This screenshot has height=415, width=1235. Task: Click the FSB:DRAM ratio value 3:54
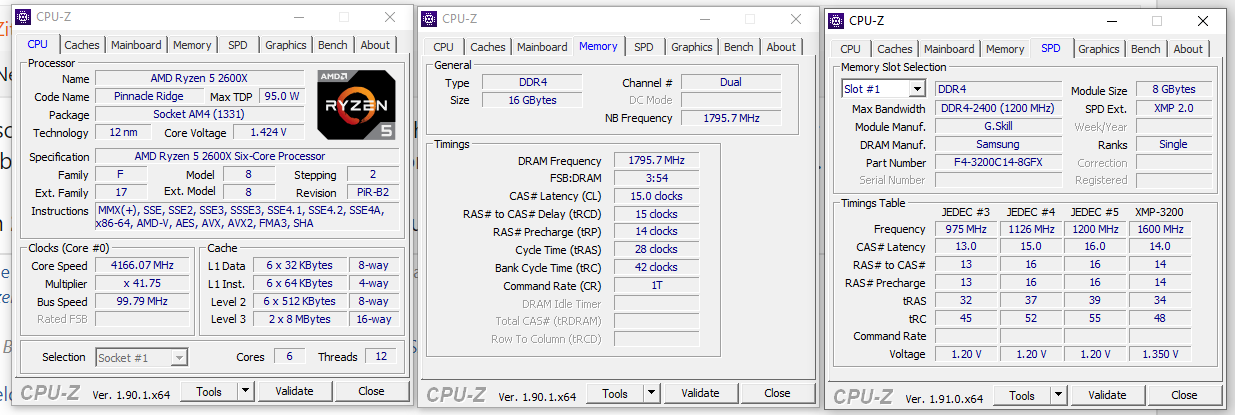point(656,178)
